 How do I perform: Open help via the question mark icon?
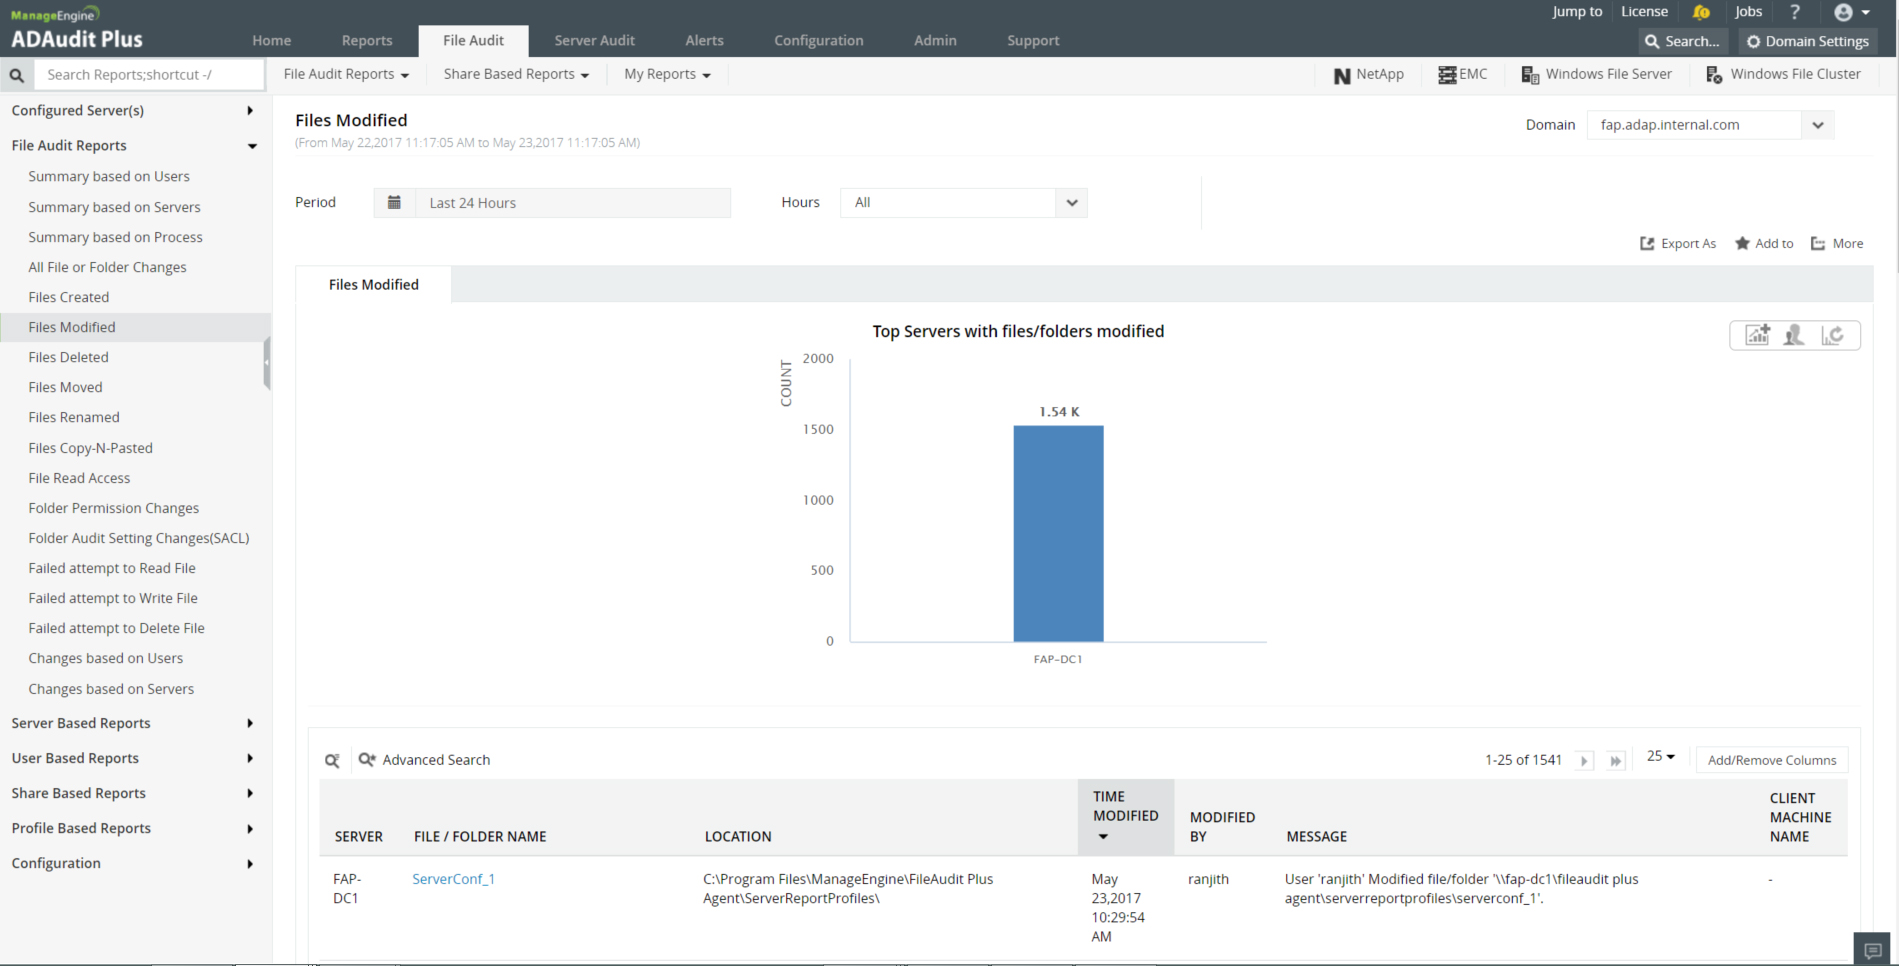point(1795,12)
